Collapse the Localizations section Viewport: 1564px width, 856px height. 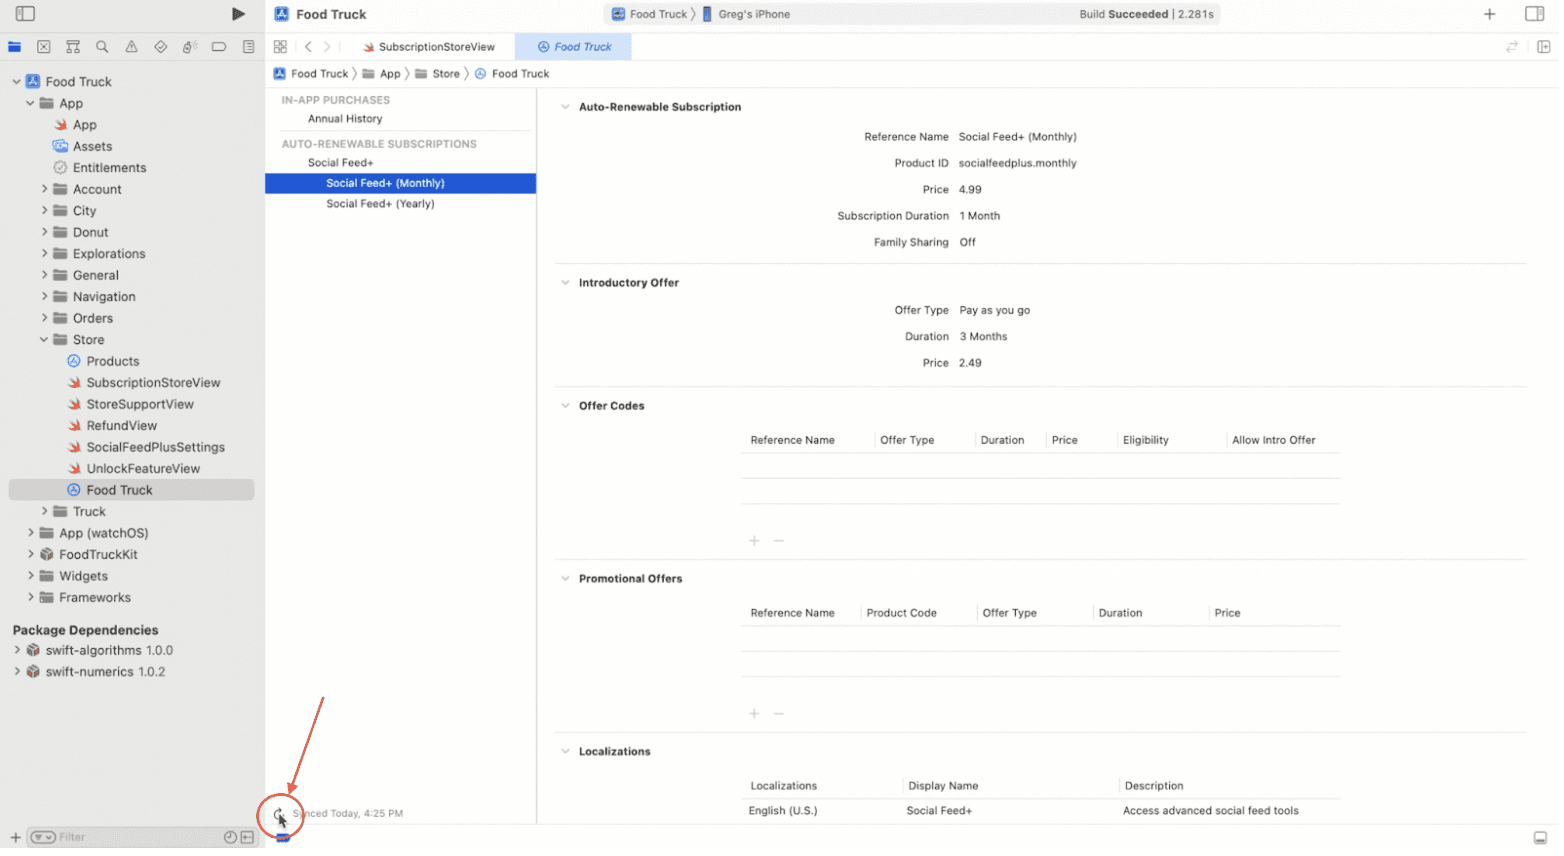tap(567, 751)
